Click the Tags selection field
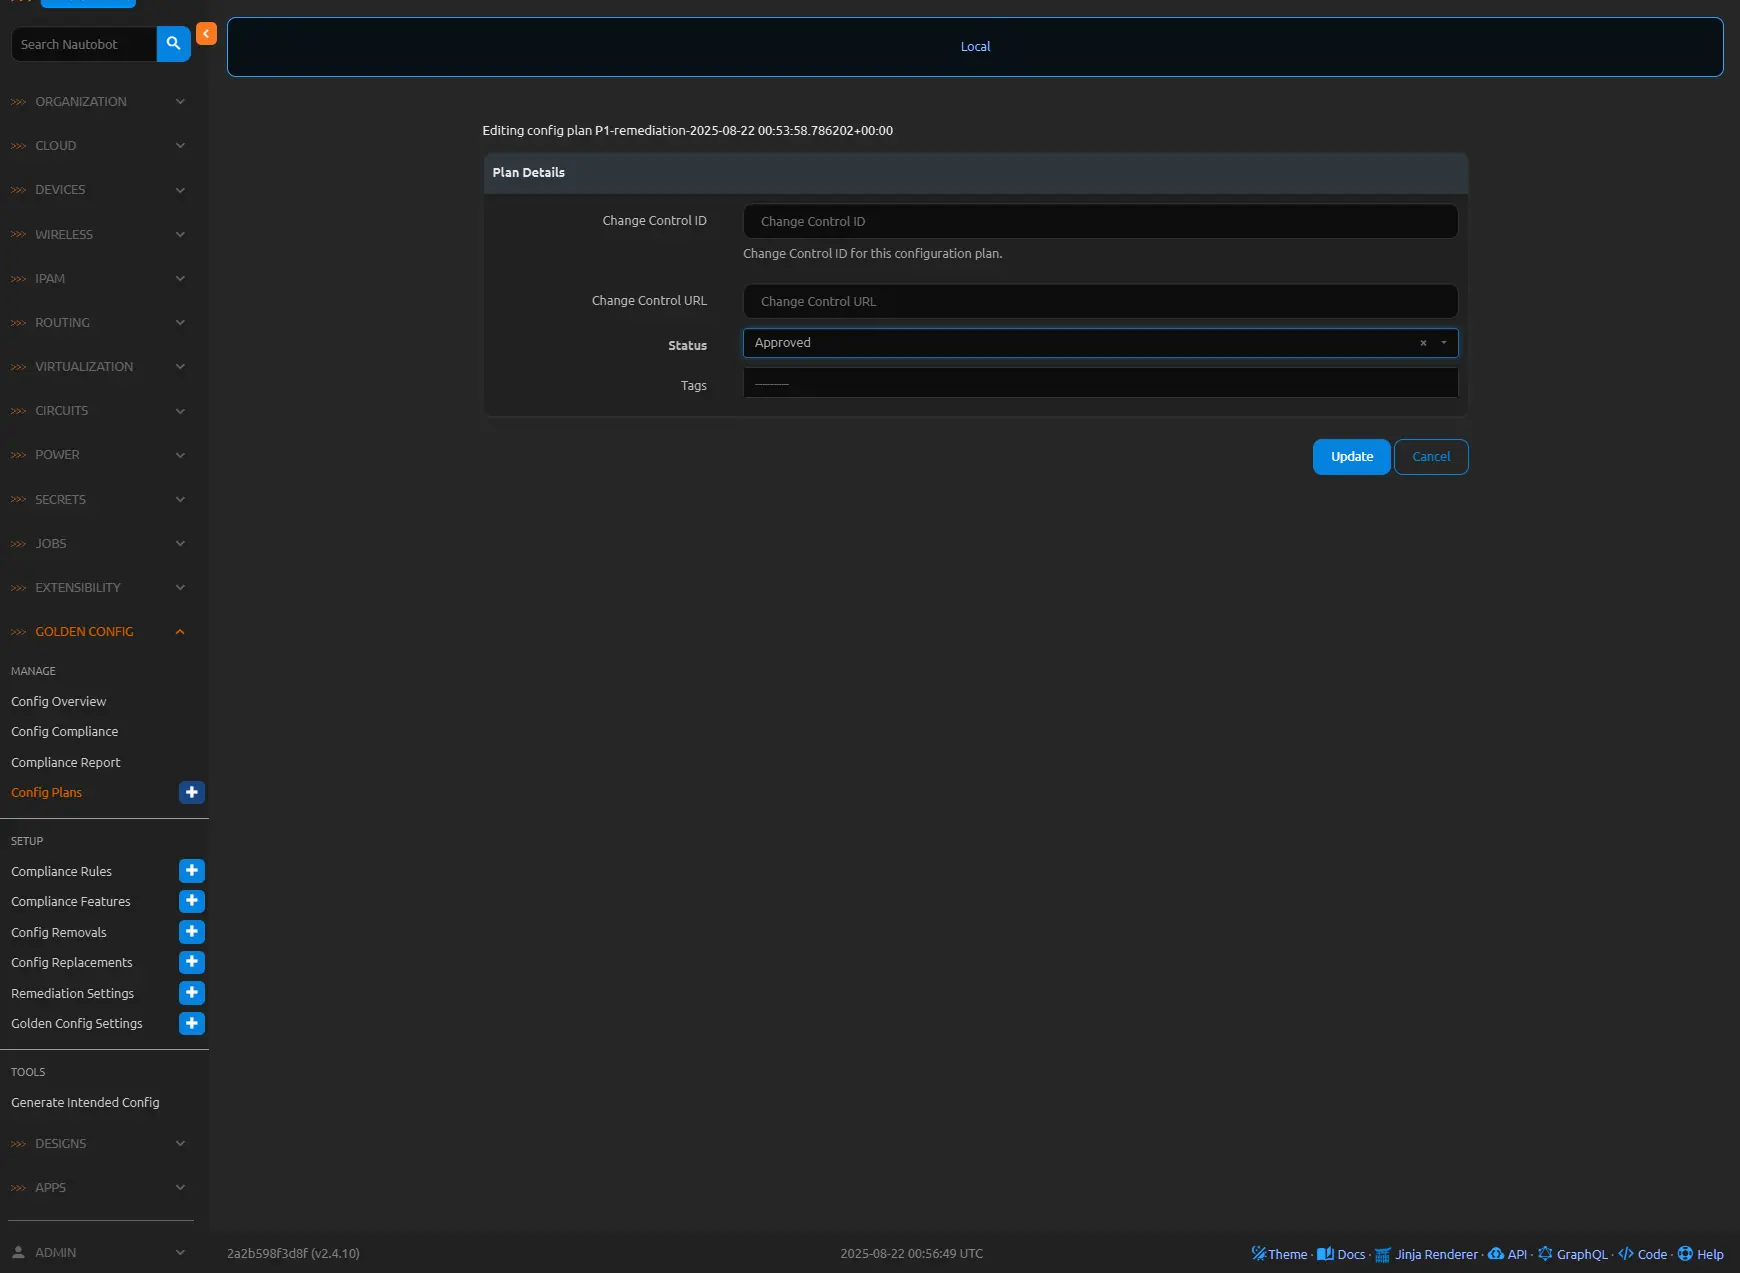1740x1273 pixels. click(x=1100, y=384)
